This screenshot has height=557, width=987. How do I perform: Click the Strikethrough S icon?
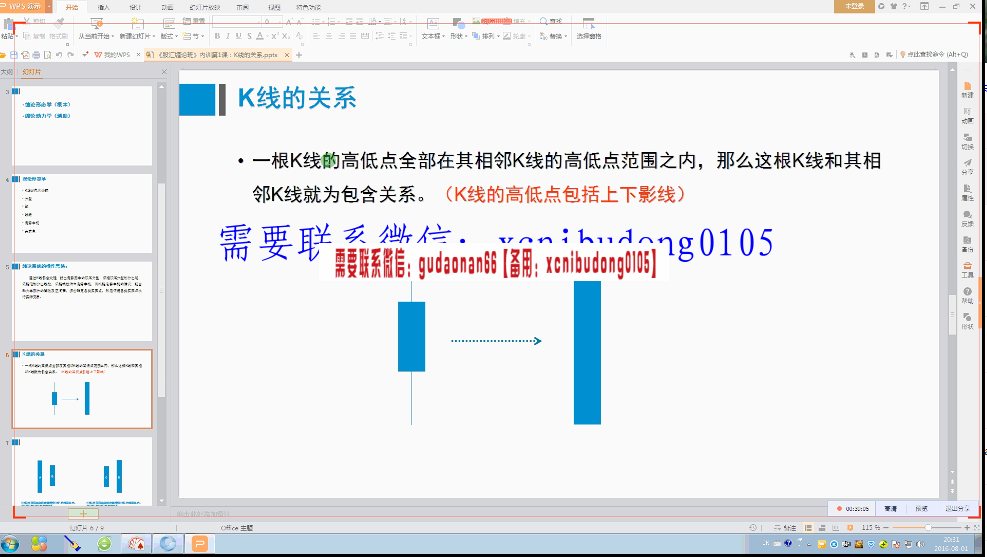coord(249,37)
